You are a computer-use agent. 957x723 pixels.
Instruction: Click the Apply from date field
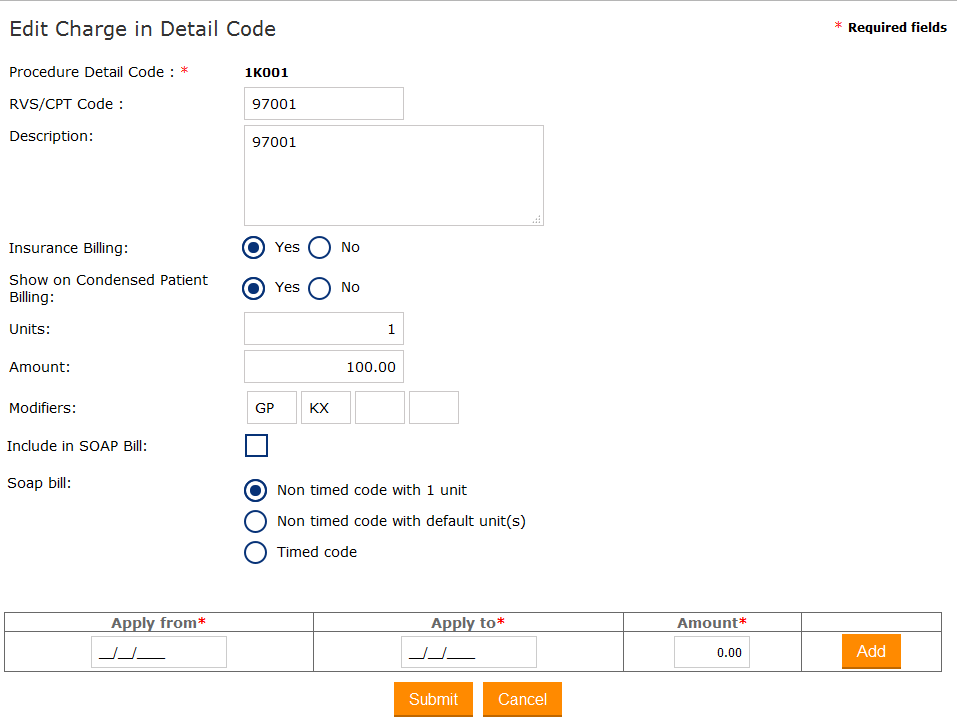(x=159, y=652)
